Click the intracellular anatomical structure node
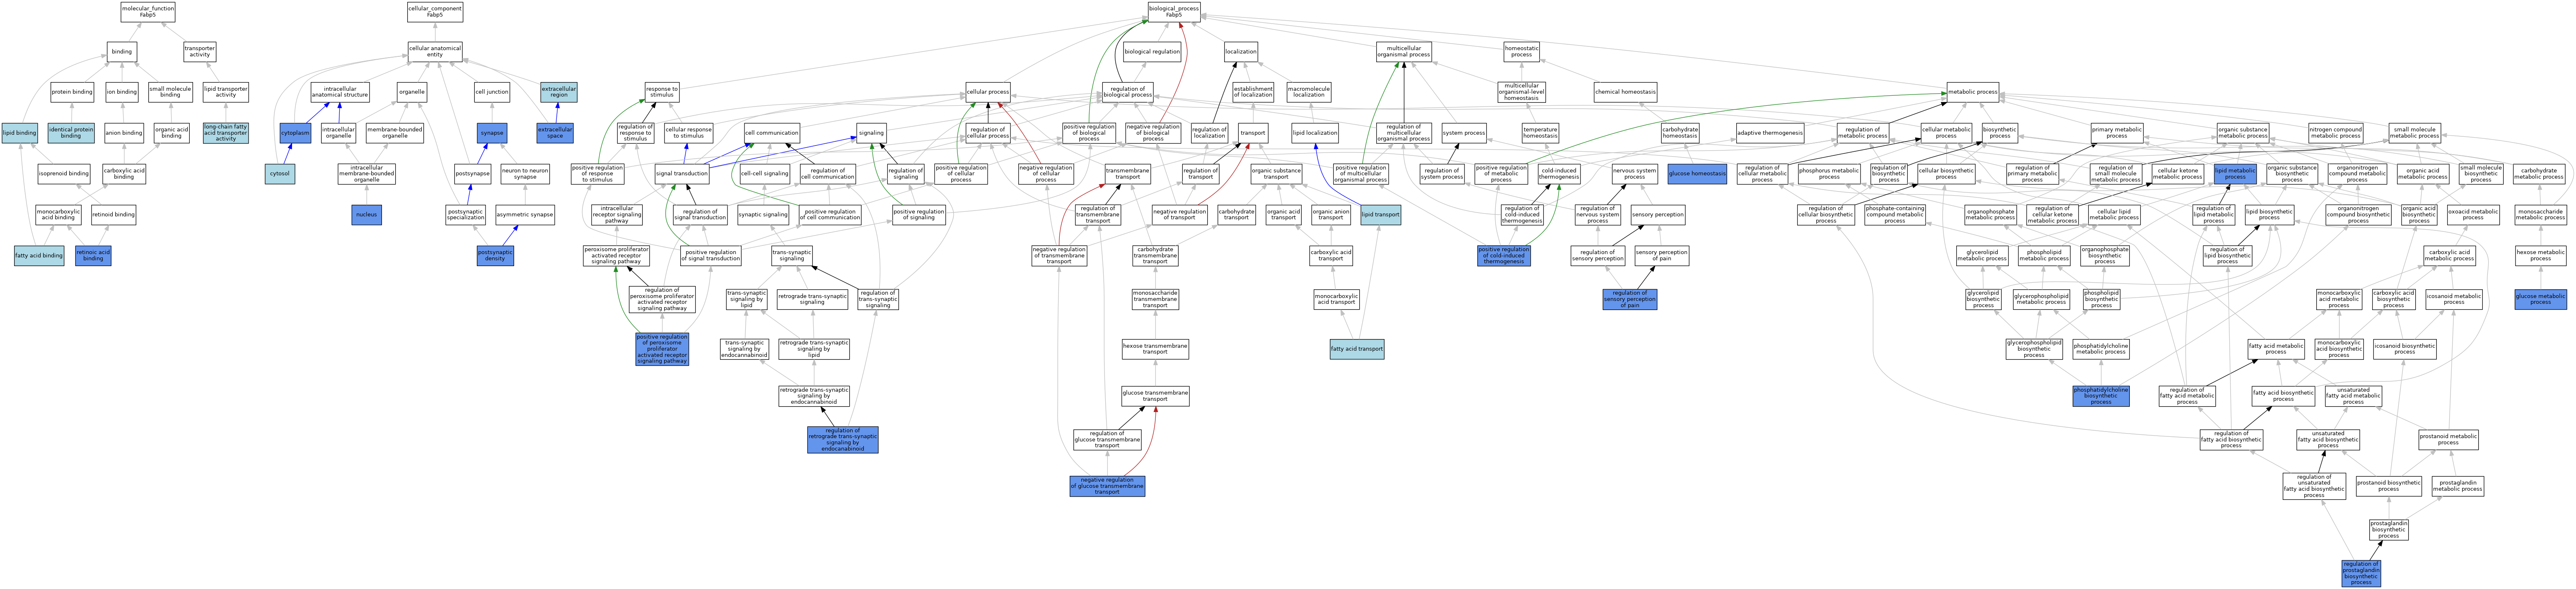 340,92
